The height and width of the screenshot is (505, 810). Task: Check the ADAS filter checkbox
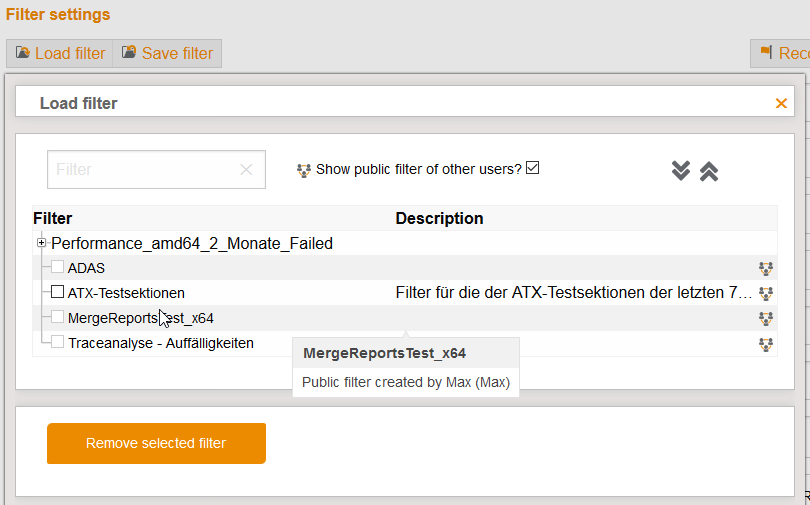(x=58, y=267)
